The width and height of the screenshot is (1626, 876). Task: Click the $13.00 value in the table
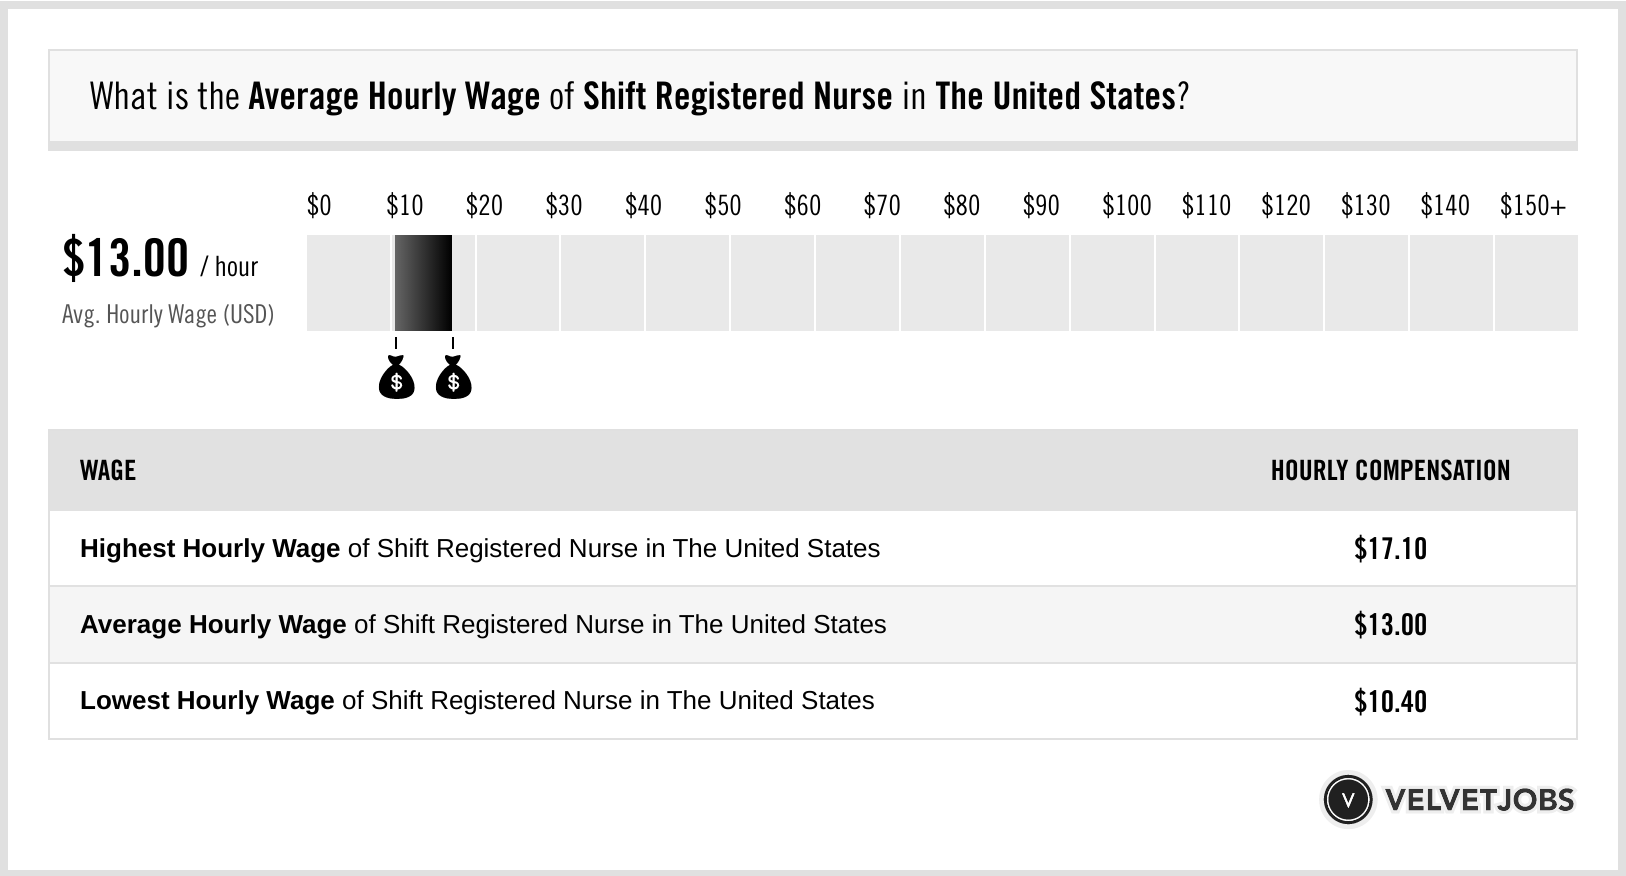tap(1390, 625)
